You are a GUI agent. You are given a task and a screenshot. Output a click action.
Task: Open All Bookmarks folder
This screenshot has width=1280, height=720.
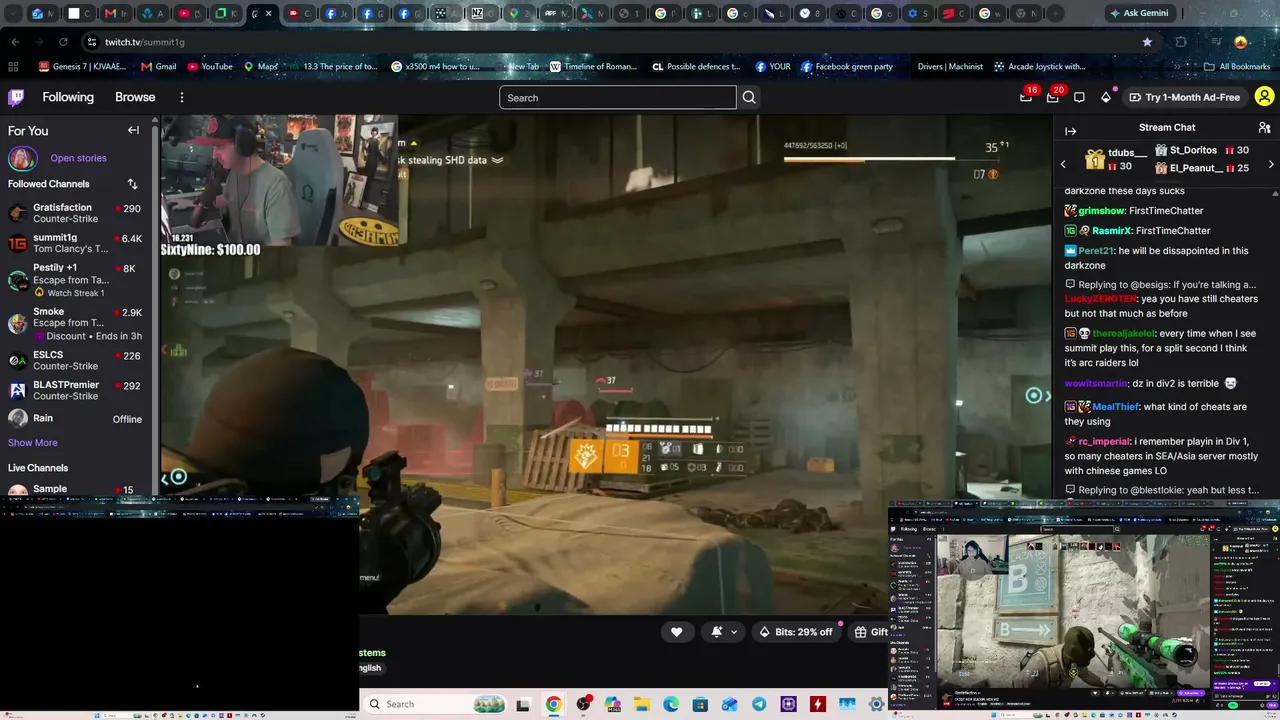click(1237, 67)
